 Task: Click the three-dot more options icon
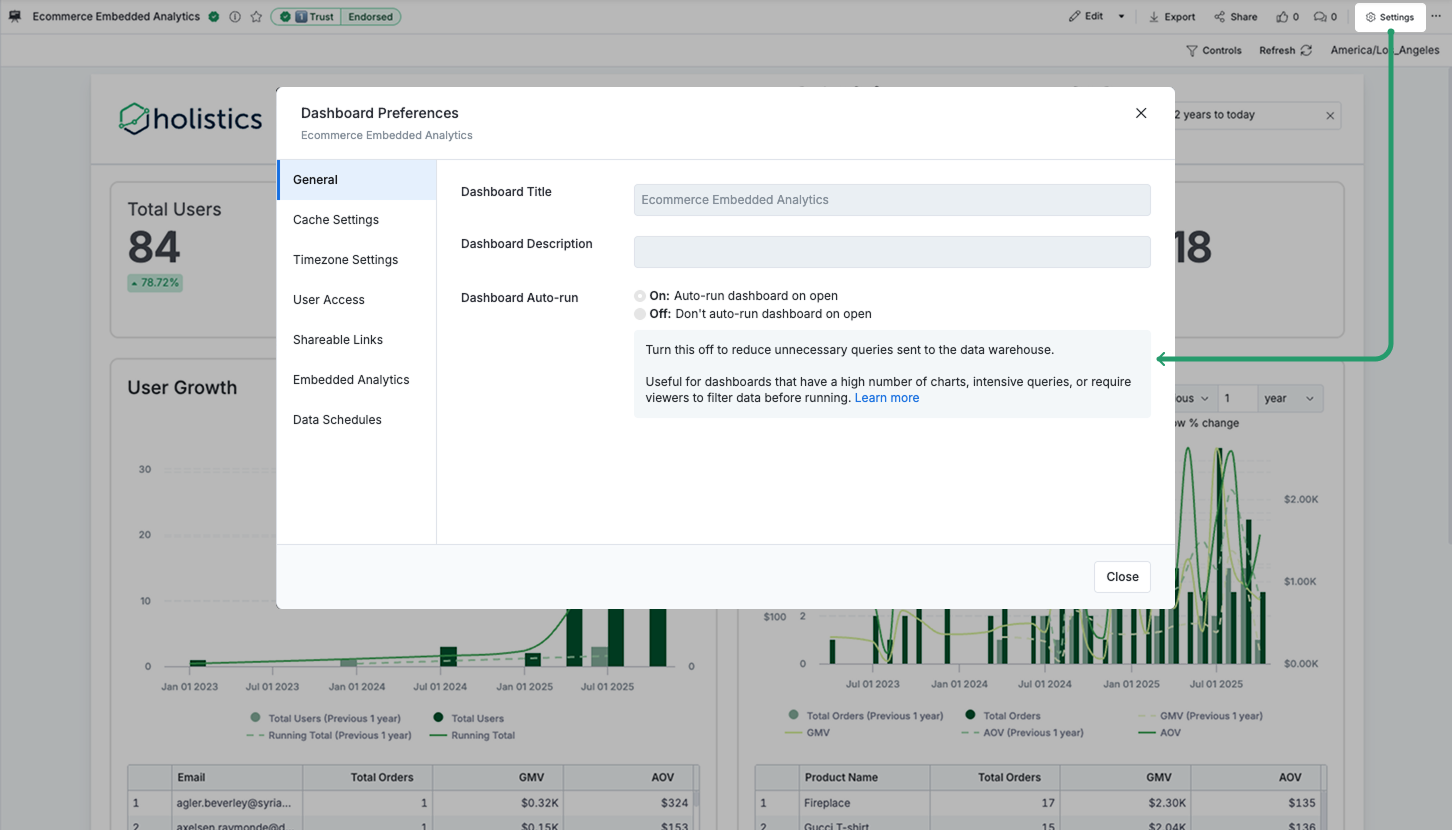coord(1437,17)
